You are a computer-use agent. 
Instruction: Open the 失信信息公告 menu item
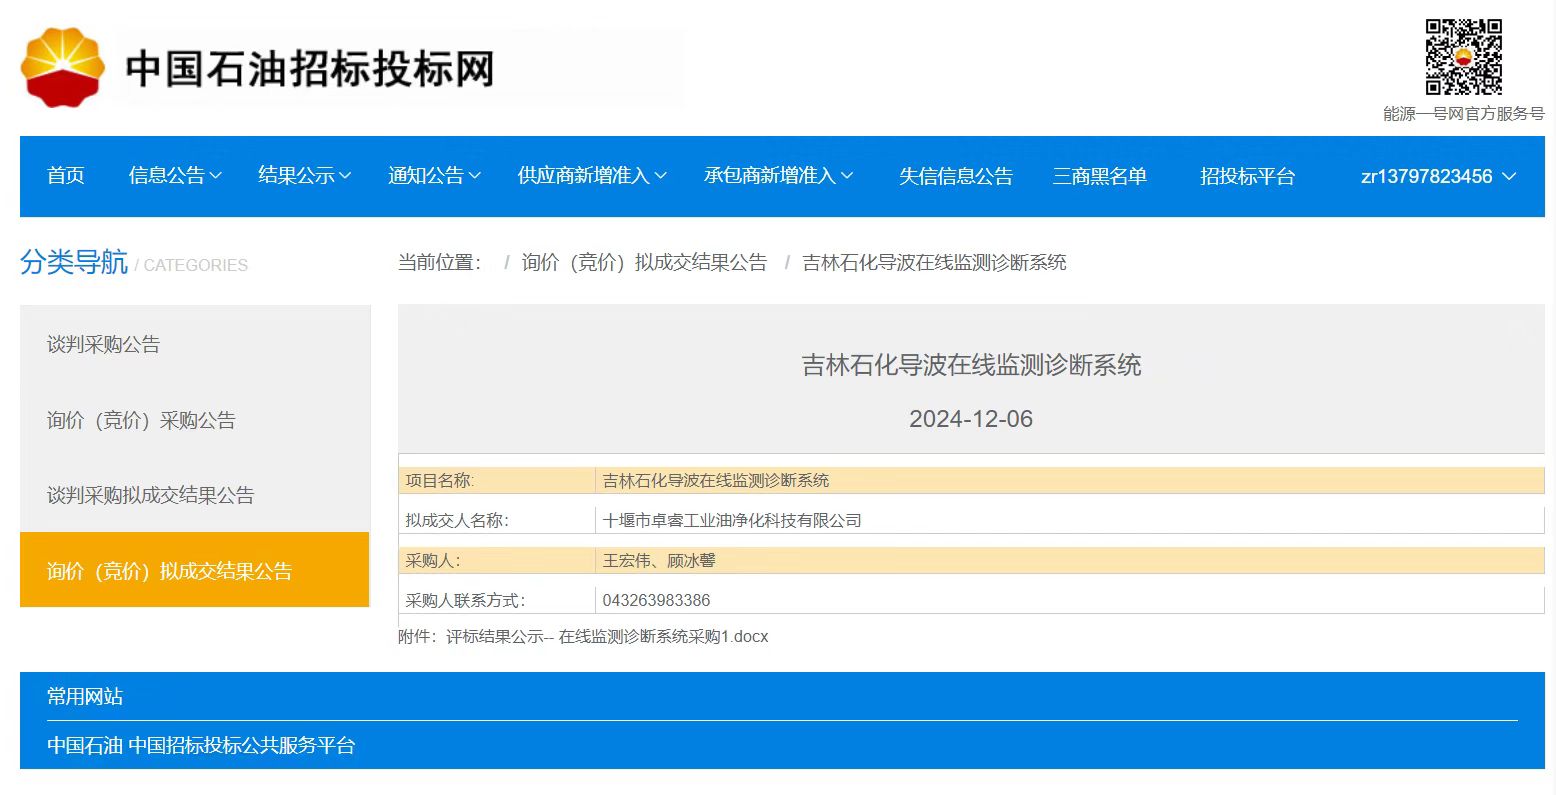[956, 176]
